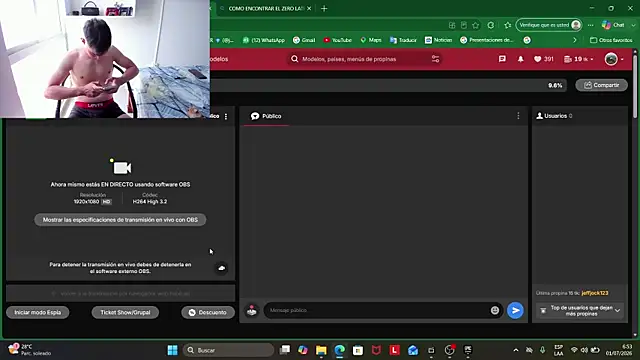Click the cloud icon in broadcast panel

point(222,268)
